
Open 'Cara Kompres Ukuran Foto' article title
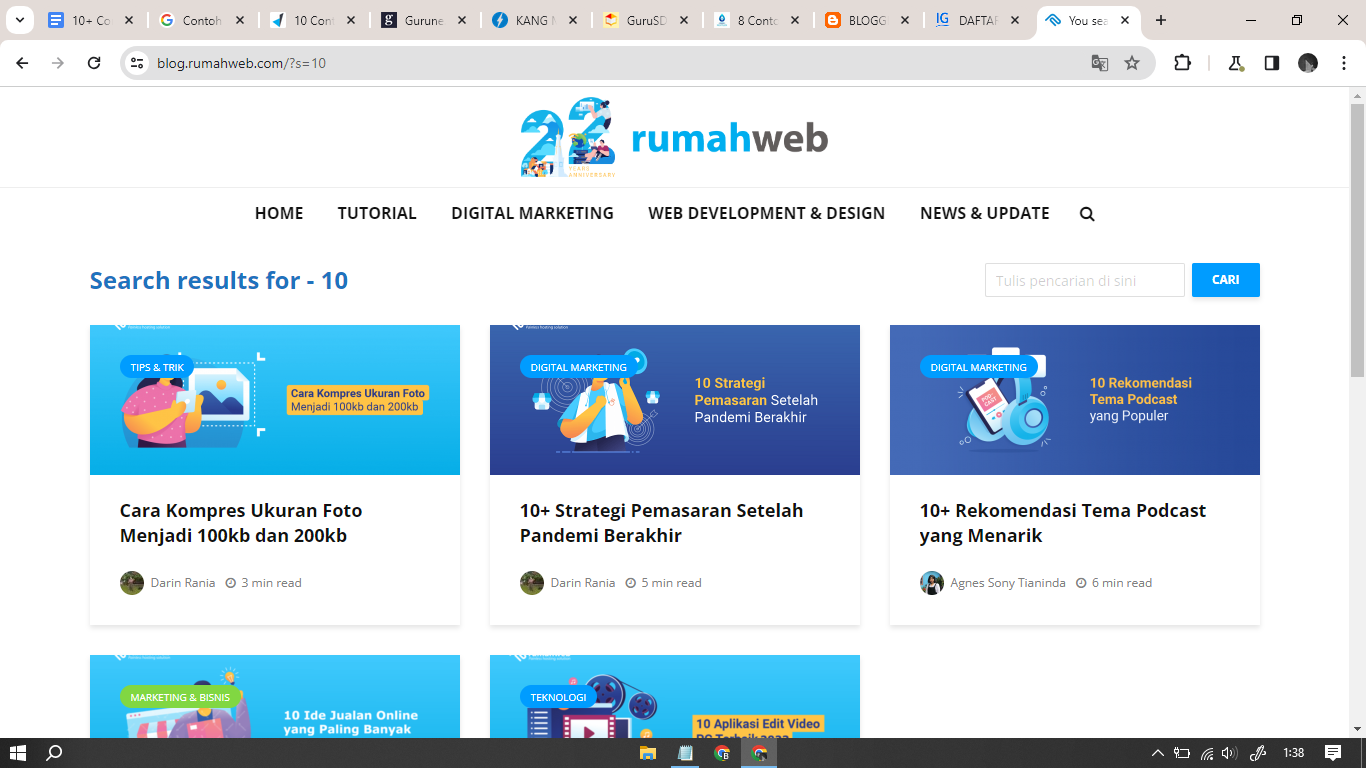241,523
